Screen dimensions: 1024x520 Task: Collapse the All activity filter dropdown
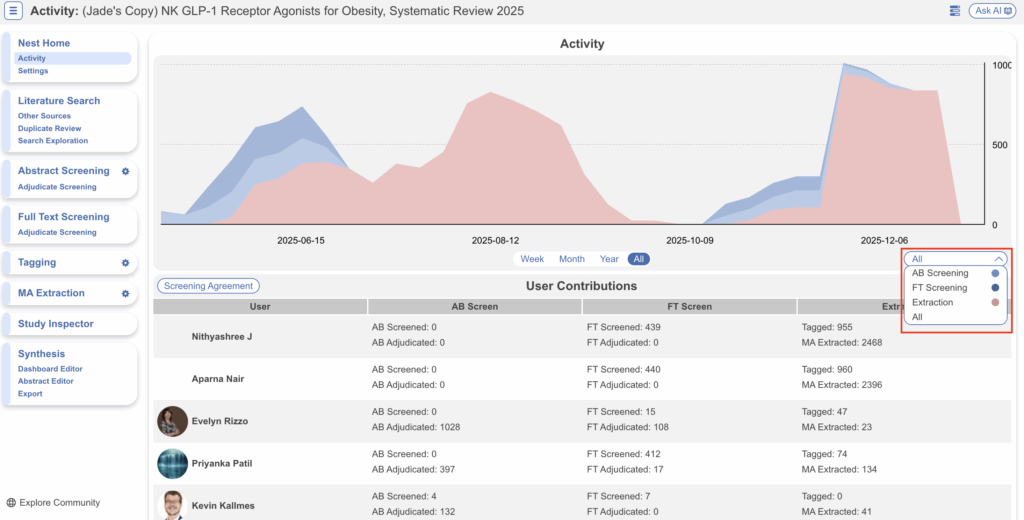click(955, 259)
